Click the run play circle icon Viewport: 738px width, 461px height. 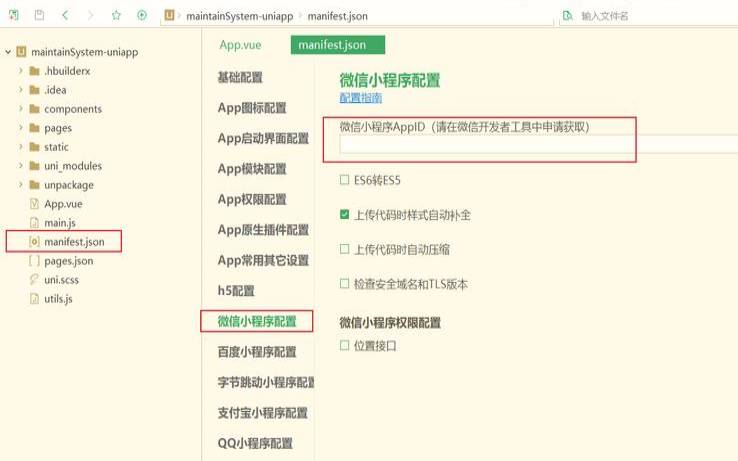(142, 15)
